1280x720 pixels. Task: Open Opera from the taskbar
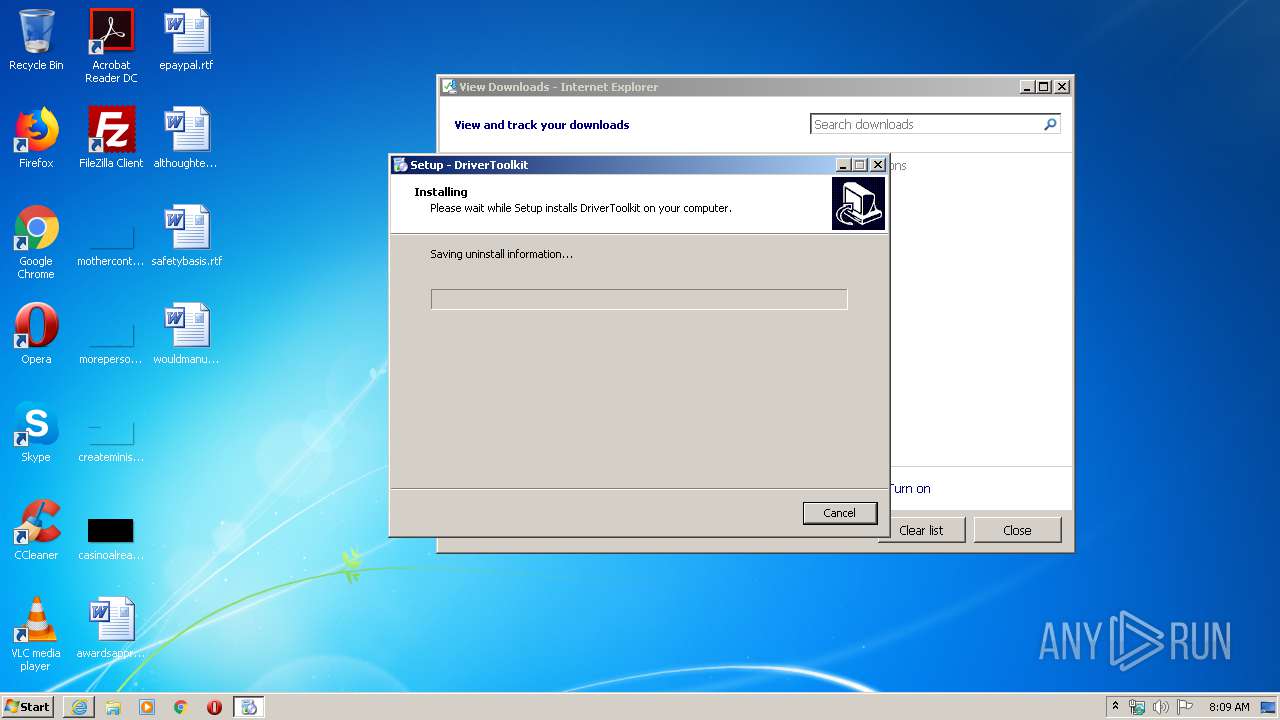coord(214,707)
